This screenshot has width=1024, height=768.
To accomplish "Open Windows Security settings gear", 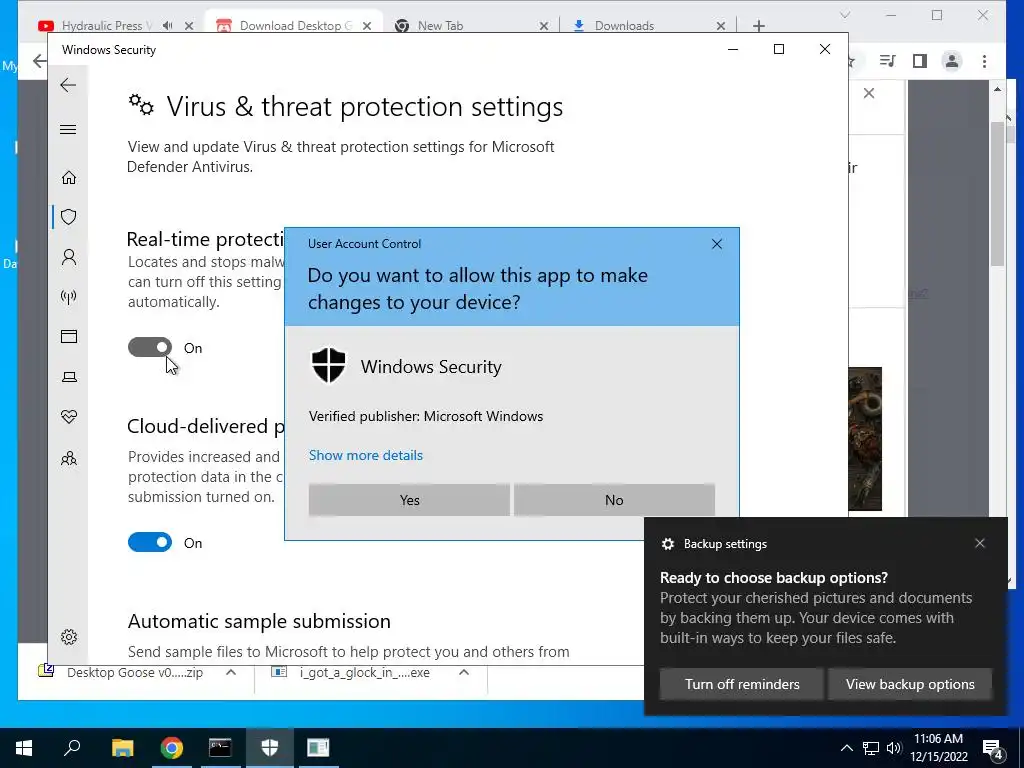I will 69,637.
